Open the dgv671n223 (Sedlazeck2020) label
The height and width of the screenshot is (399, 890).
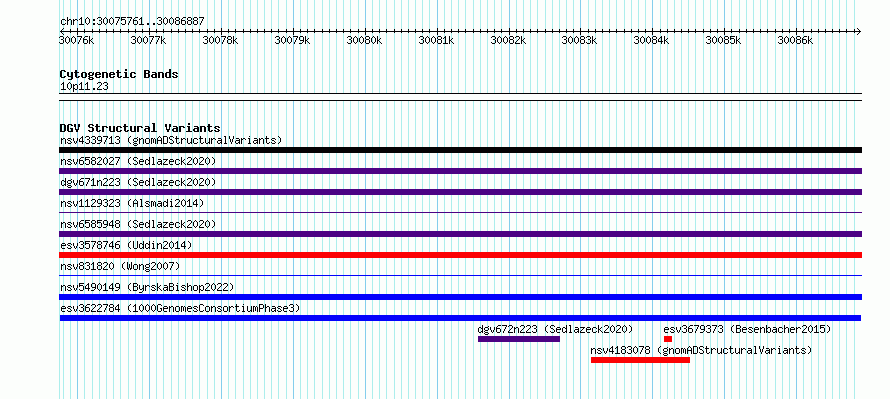[x=138, y=182]
